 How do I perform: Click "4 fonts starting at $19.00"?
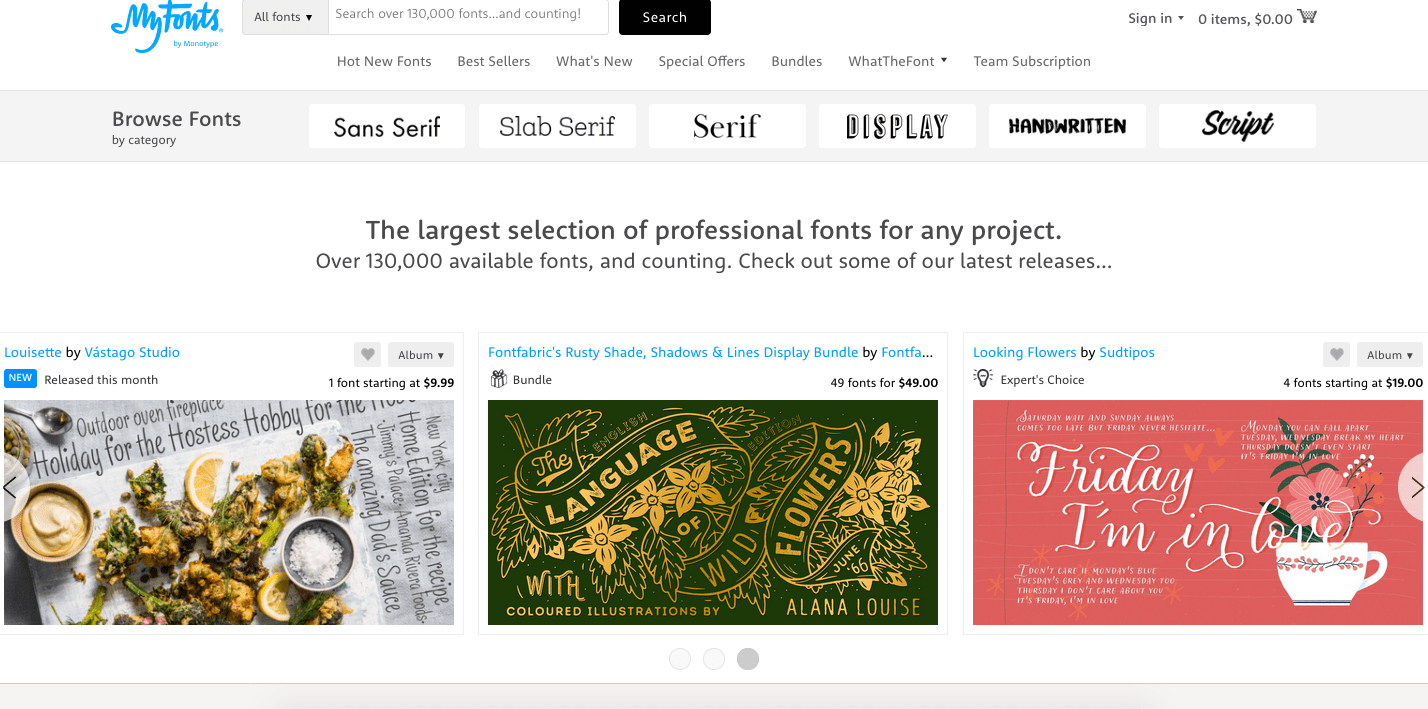pos(1353,383)
